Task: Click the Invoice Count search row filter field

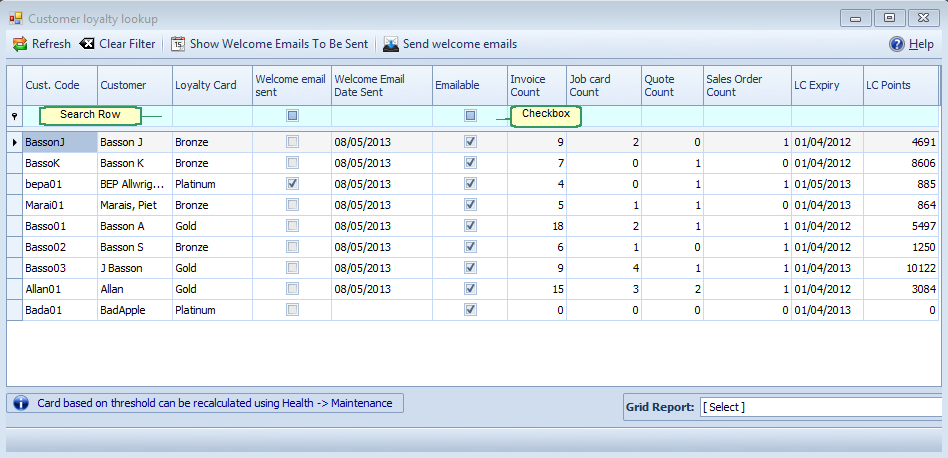Action: 537,116
